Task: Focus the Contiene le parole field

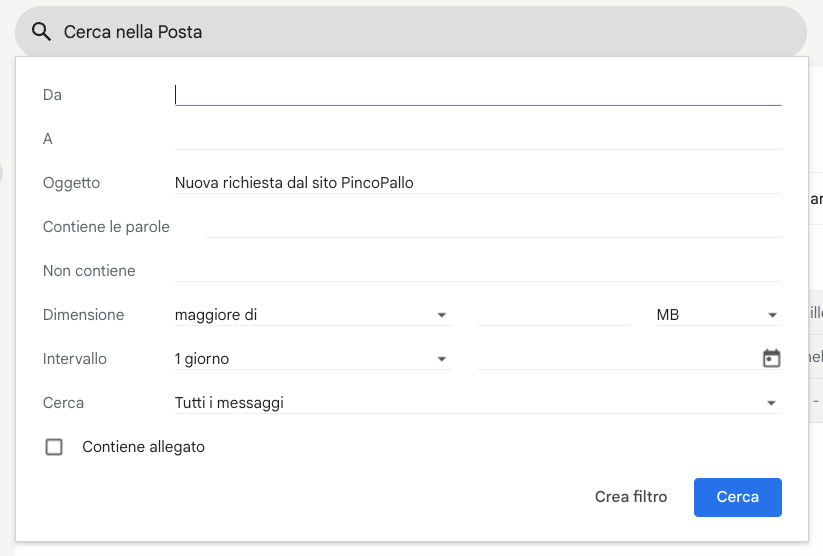Action: [x=492, y=227]
